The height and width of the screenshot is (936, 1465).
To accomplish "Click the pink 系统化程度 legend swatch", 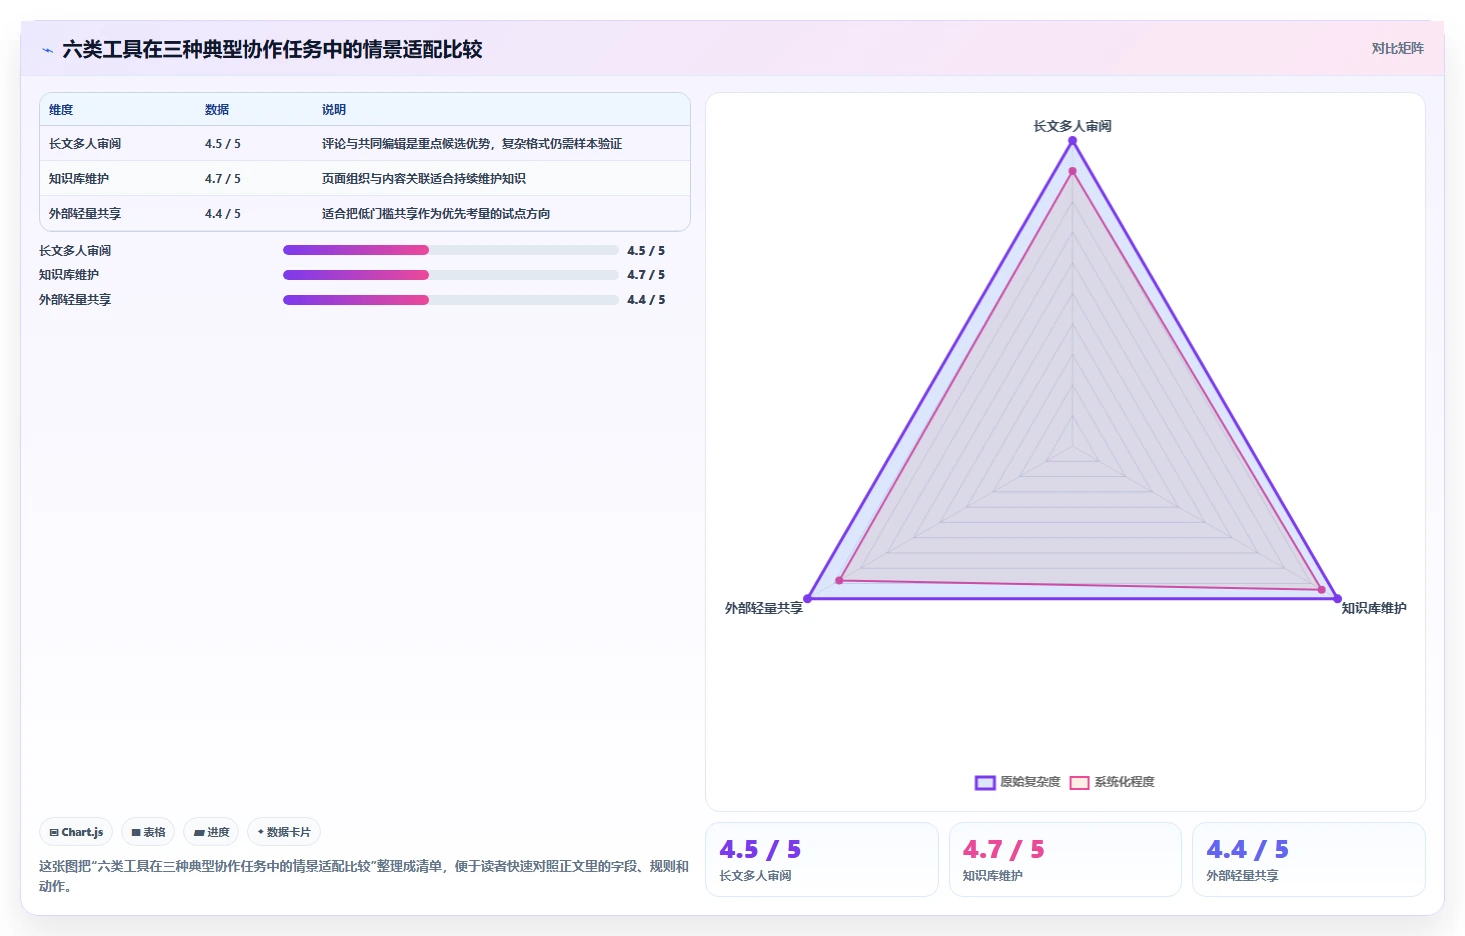I will point(1079,782).
